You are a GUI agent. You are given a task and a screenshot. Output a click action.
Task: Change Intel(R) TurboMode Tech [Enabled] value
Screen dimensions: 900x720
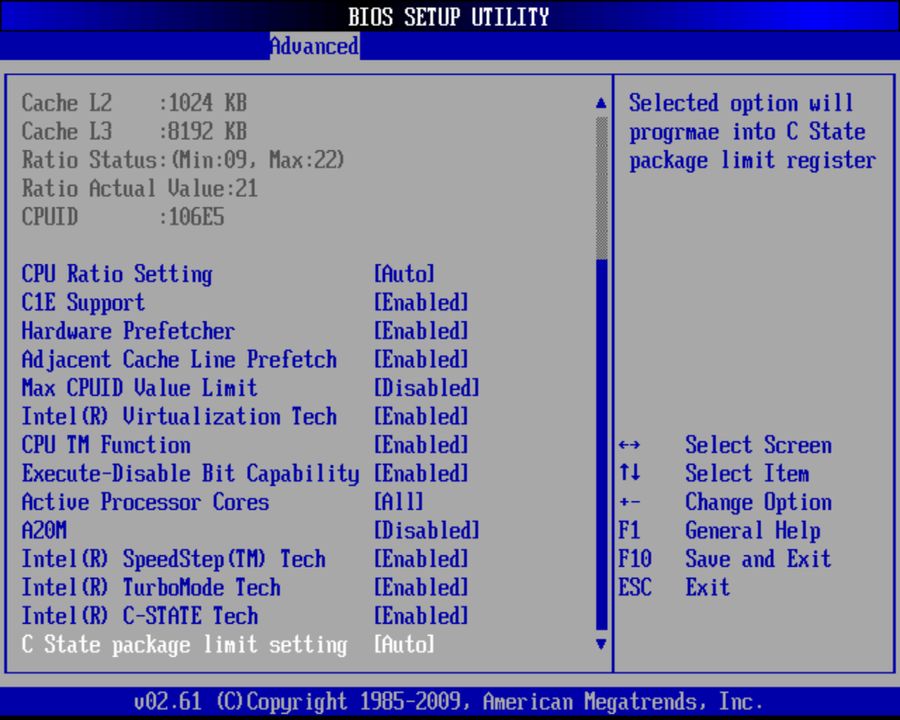[x=421, y=587]
